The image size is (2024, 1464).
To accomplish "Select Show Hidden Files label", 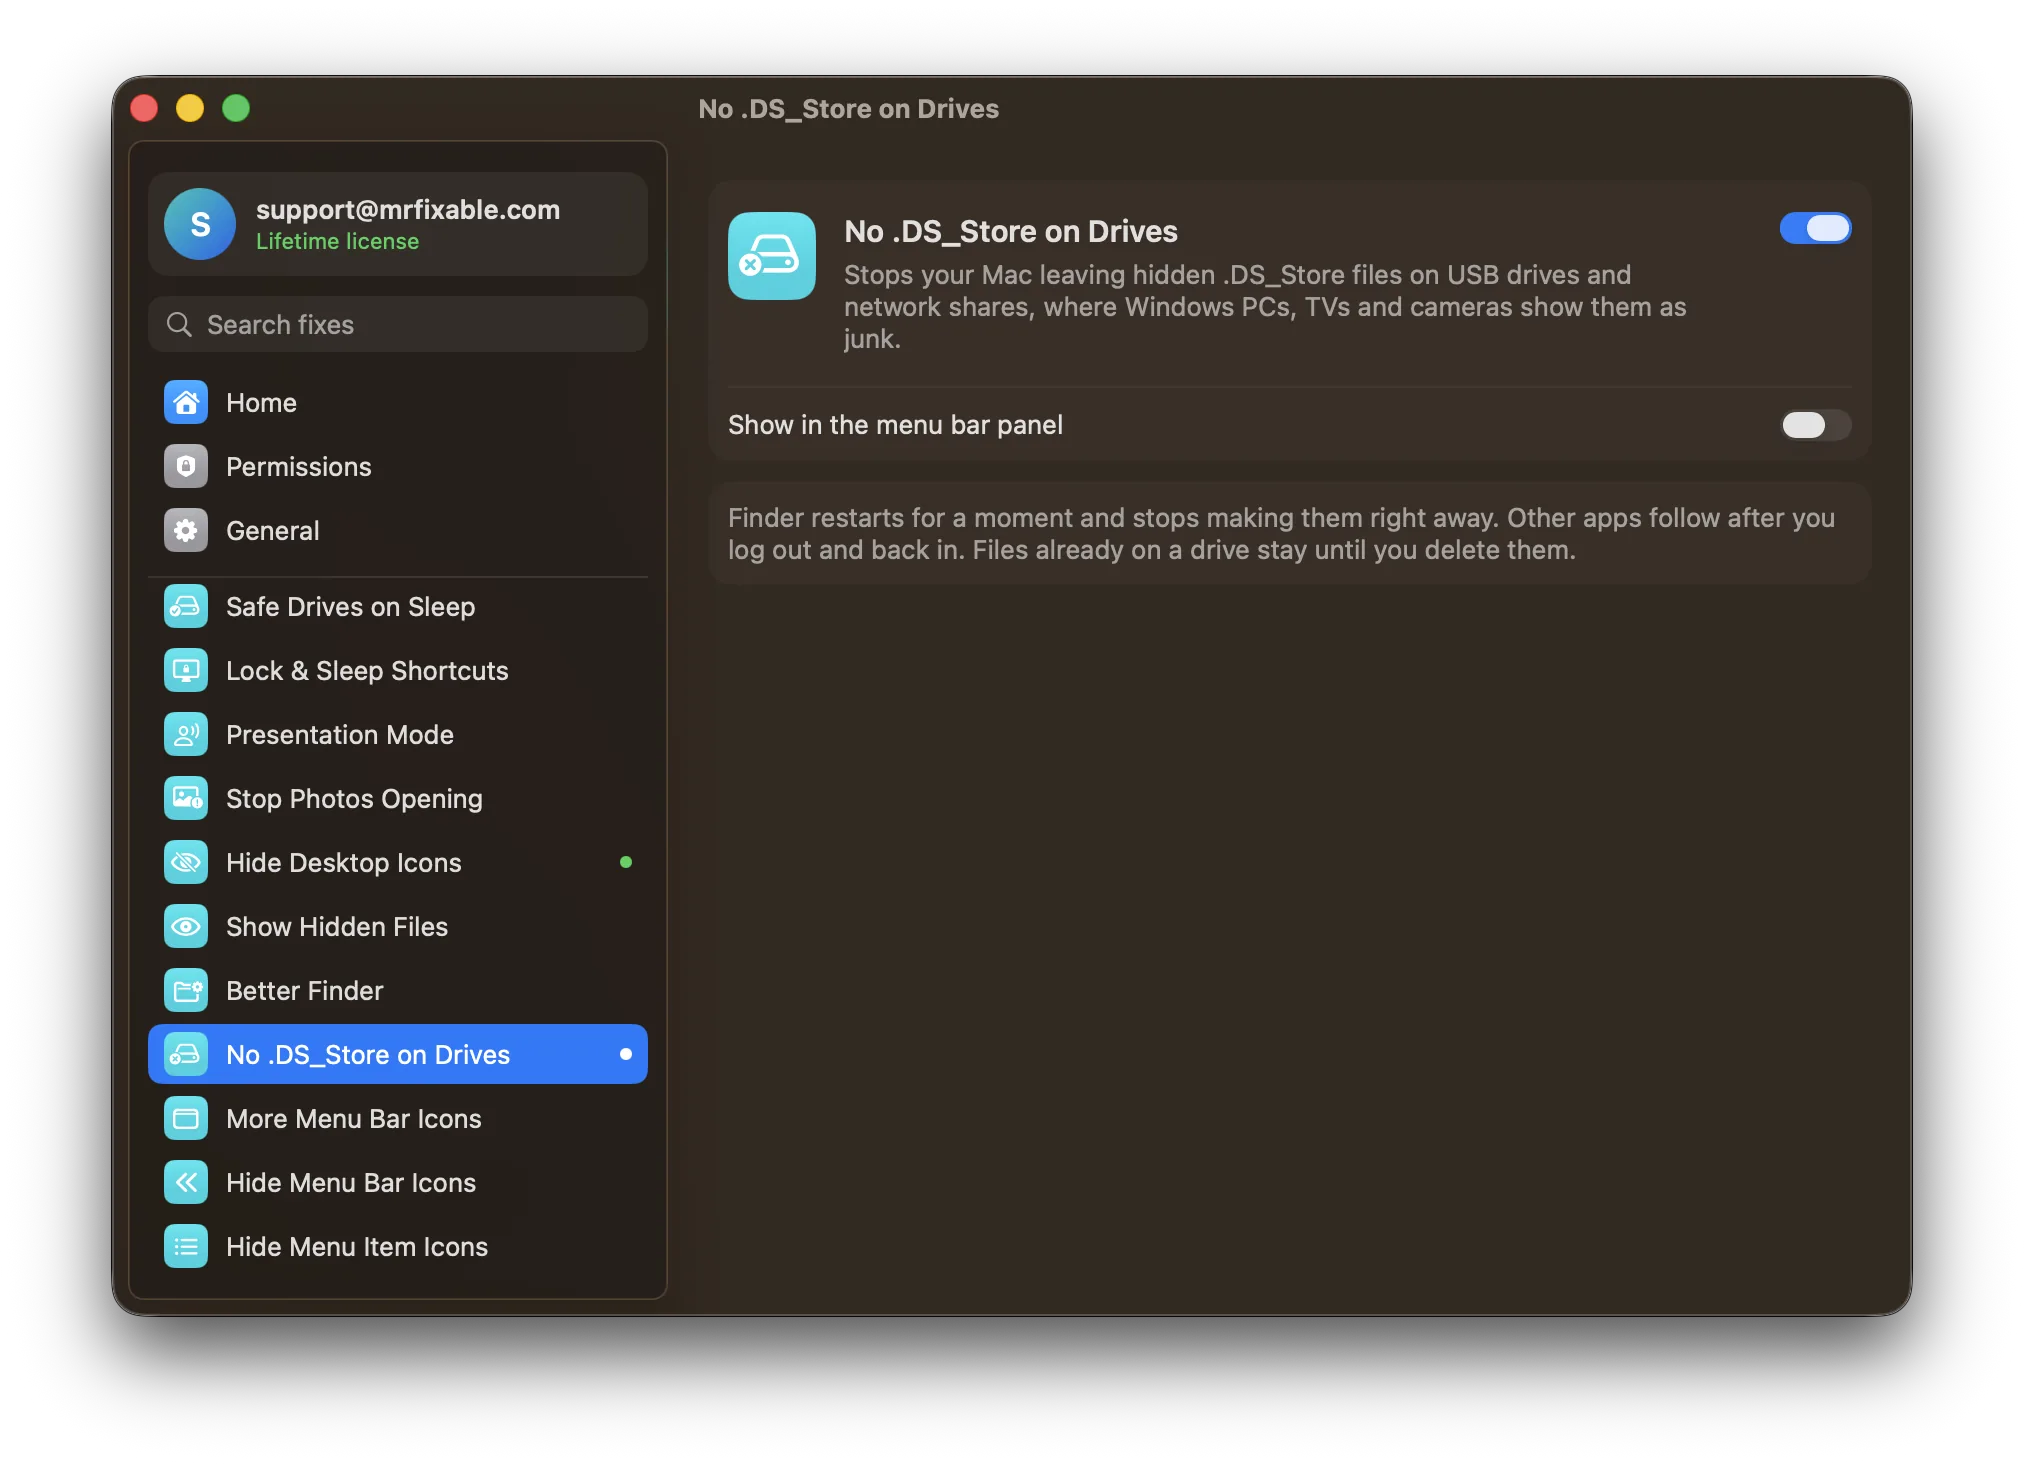I will click(337, 926).
